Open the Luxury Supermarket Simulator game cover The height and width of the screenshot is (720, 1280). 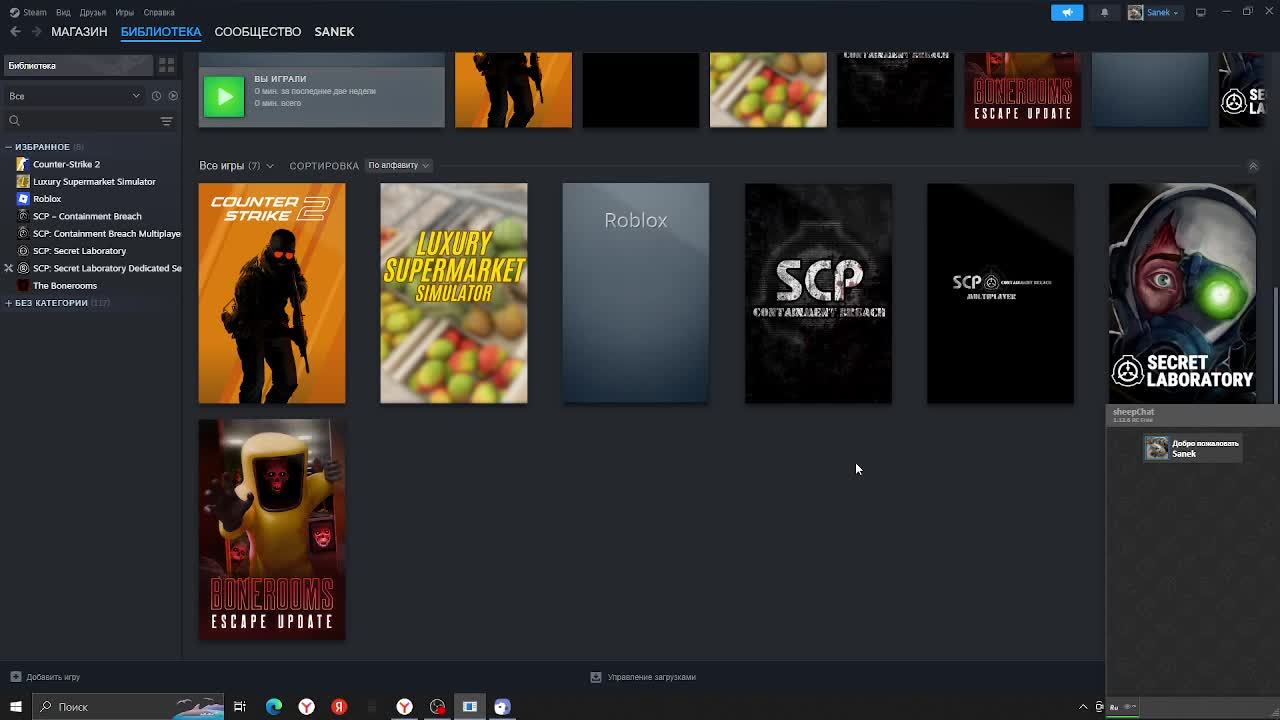[454, 293]
